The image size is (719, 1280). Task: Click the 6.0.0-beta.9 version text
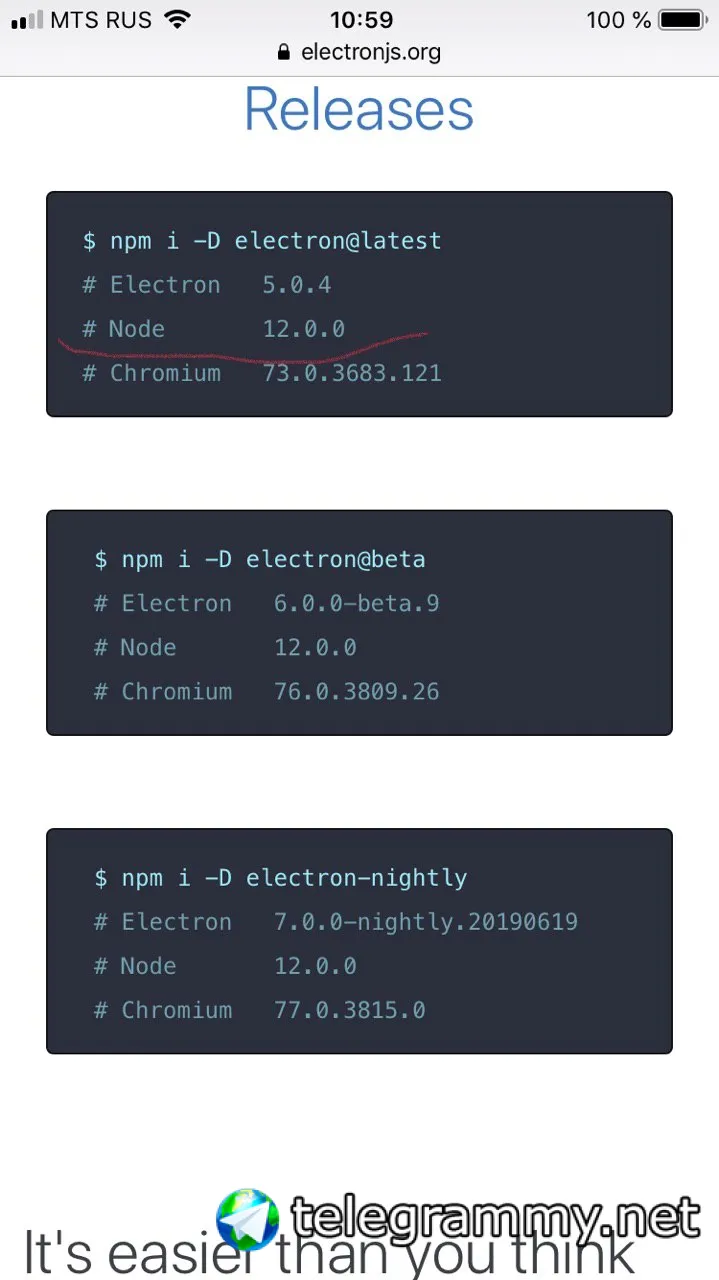(x=356, y=603)
